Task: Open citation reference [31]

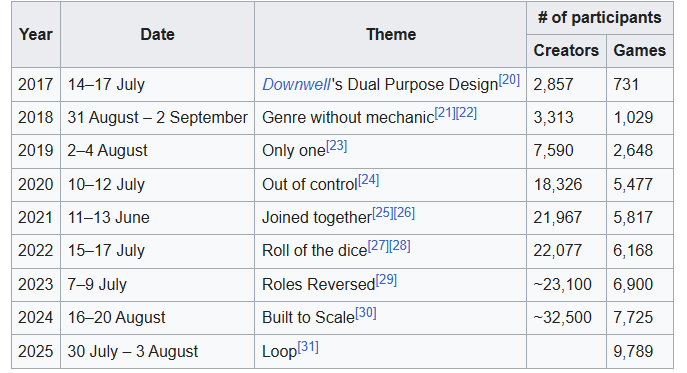Action: pyautogui.click(x=308, y=347)
